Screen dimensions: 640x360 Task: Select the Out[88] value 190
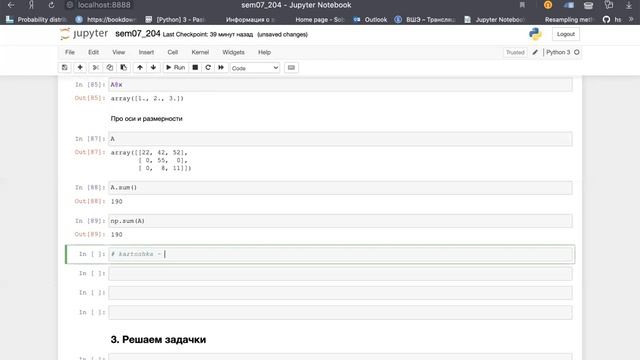click(117, 202)
